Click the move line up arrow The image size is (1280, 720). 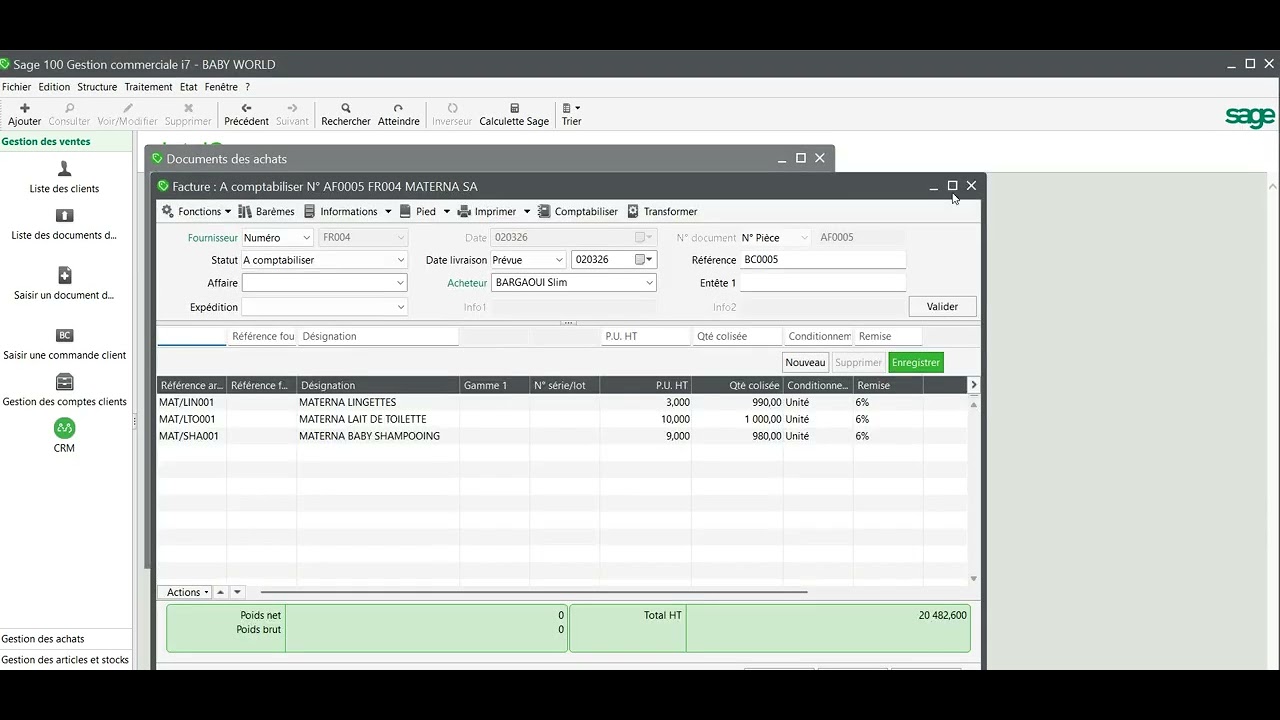point(221,592)
